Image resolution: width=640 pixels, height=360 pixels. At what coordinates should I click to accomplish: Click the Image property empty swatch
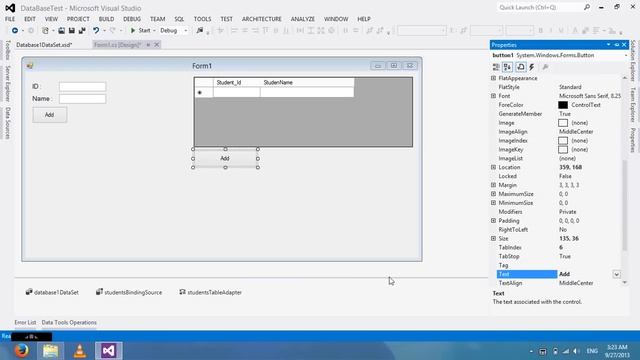[563, 123]
